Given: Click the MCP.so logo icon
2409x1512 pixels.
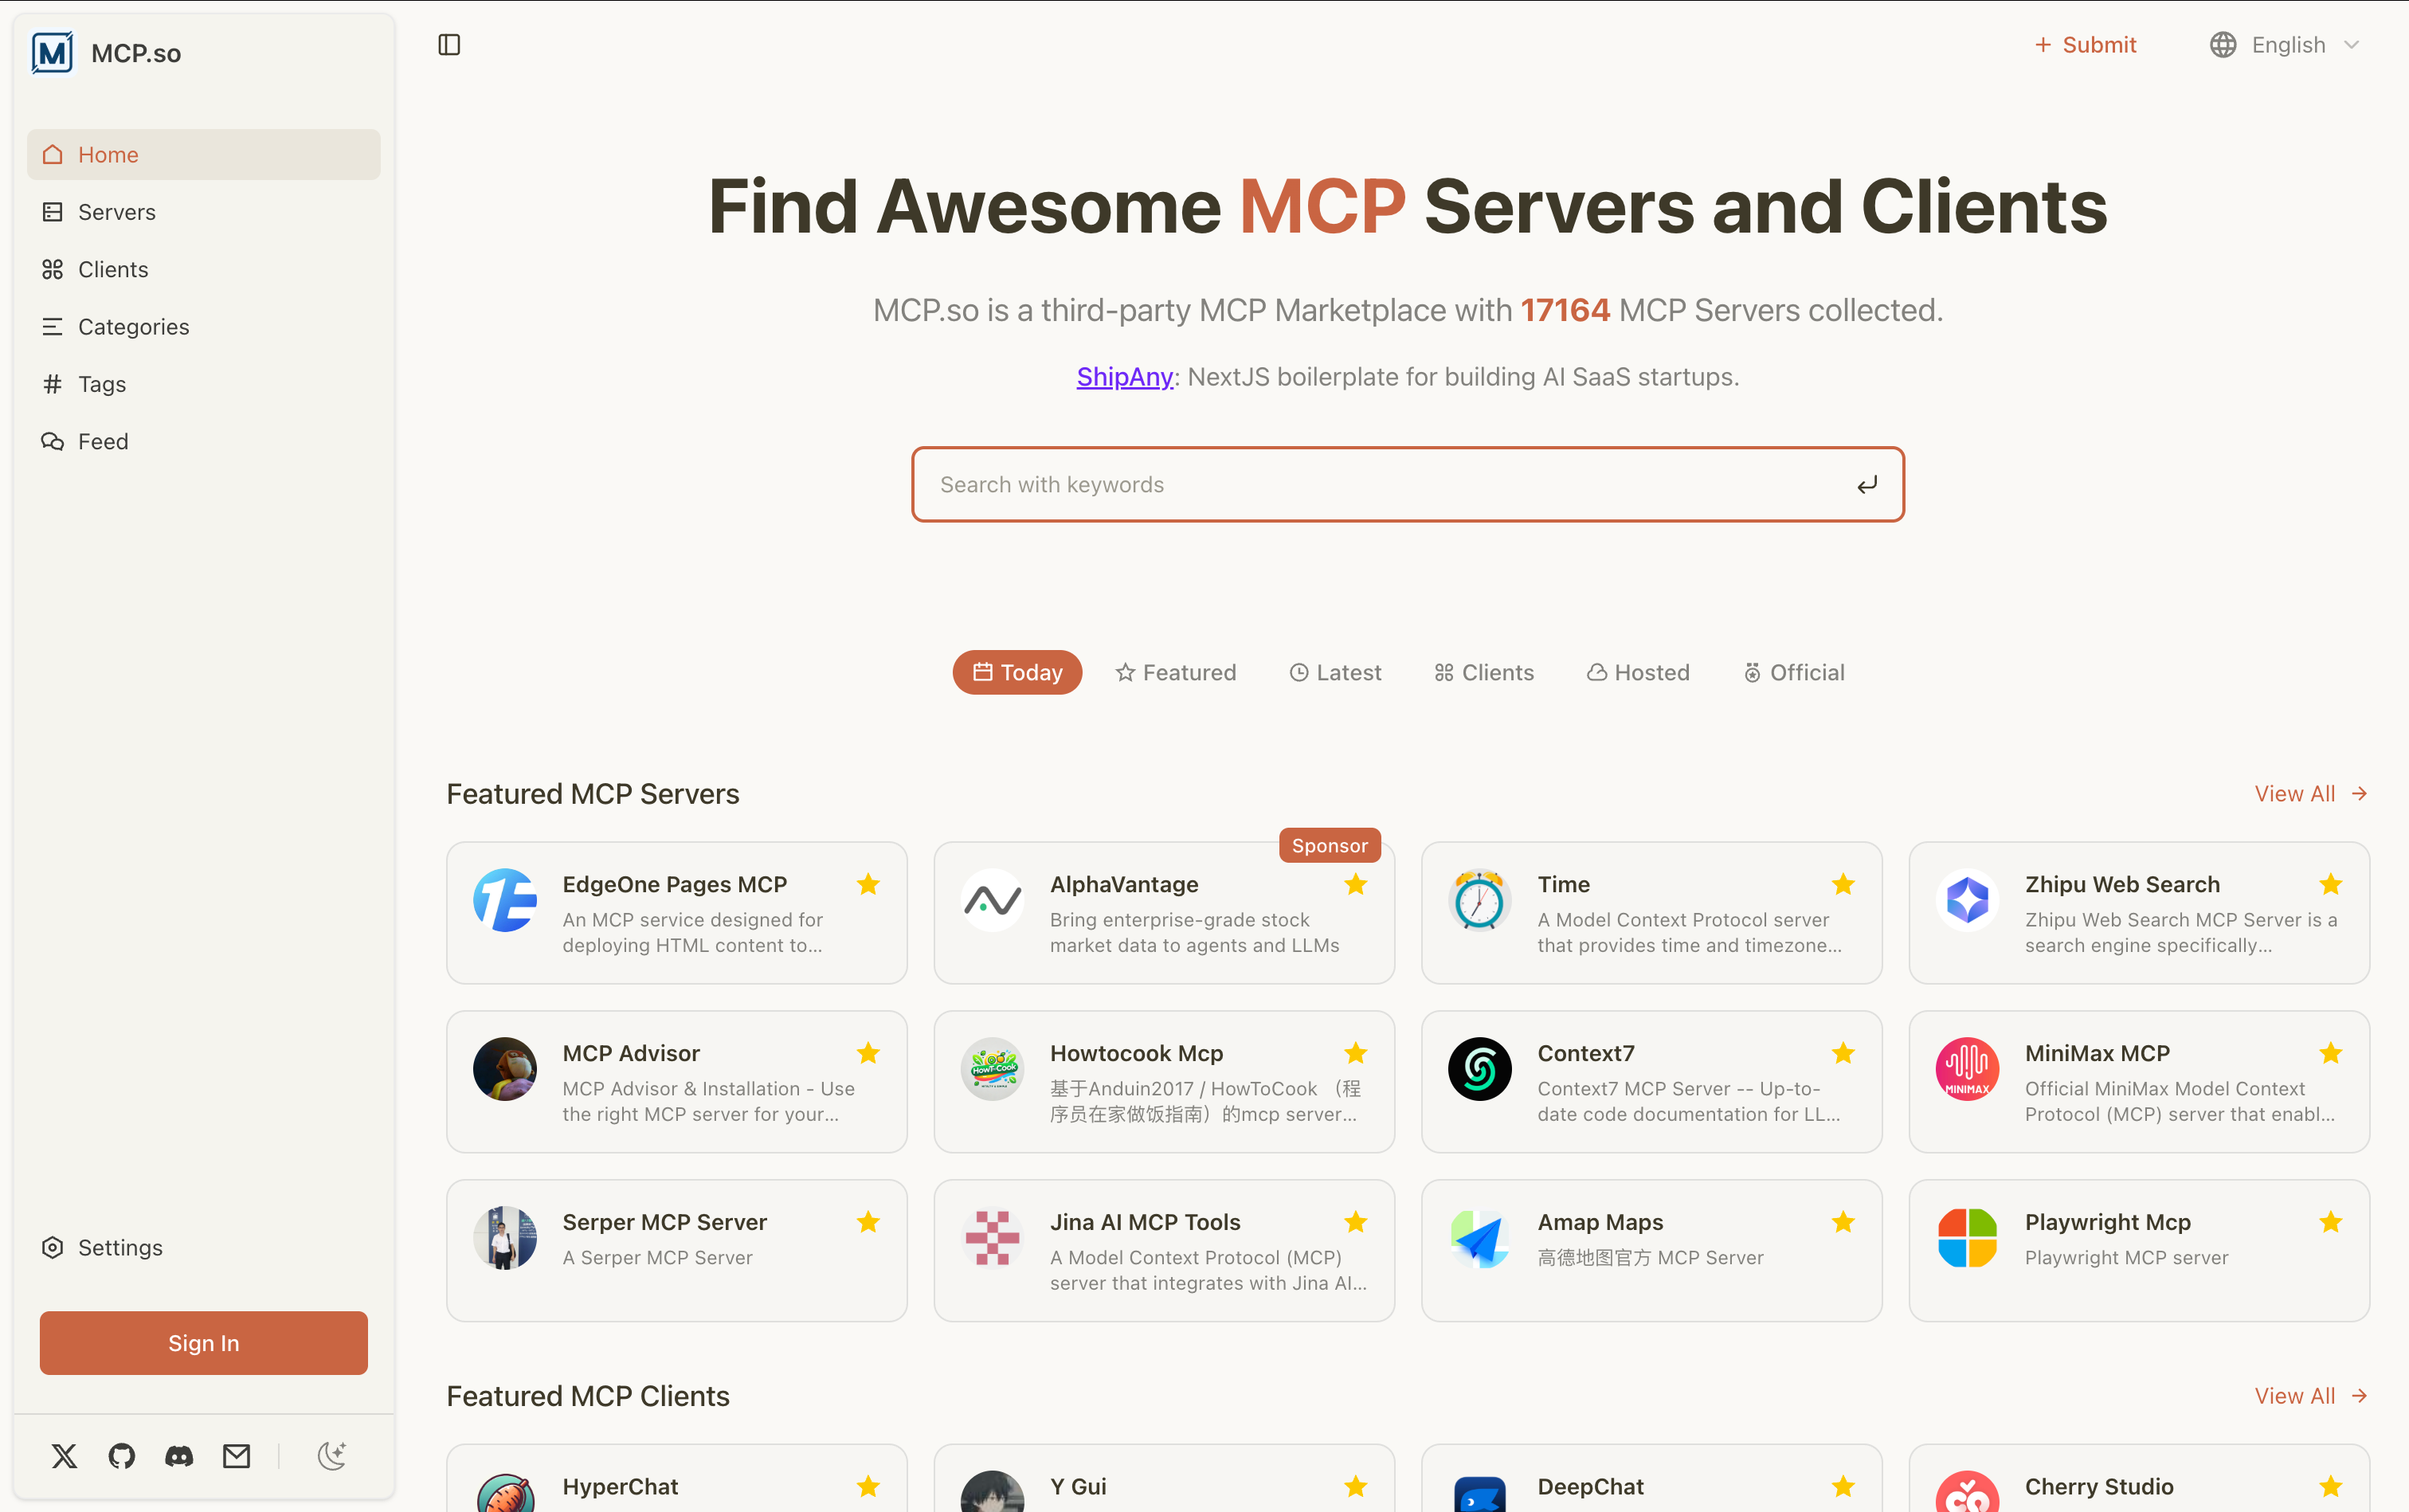Looking at the screenshot, I should 52,53.
